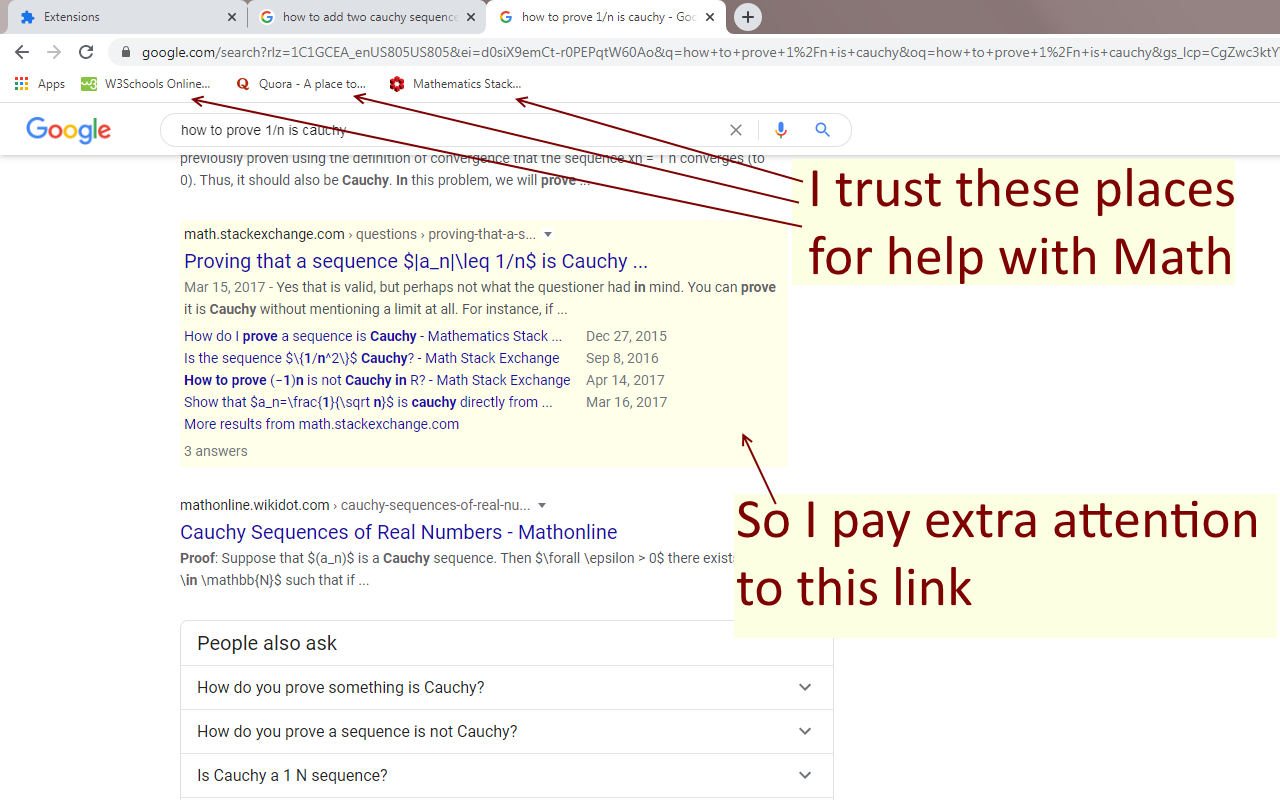Screen dimensions: 1280x800
Task: Open 'Show that a_n=1/sqrt n is cauchy' link
Action: 368,402
